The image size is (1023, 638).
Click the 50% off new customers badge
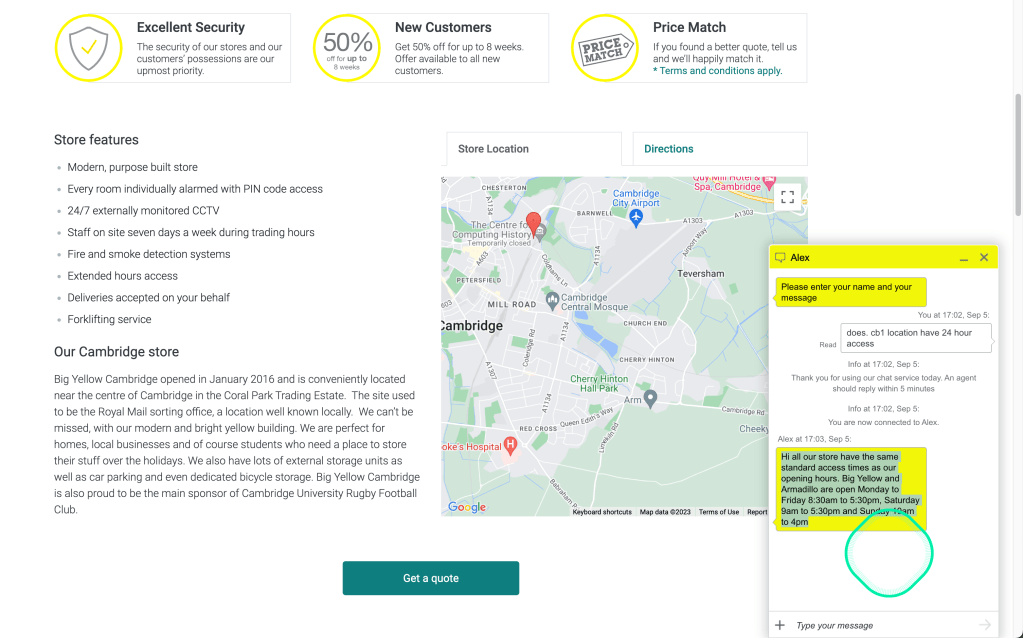click(346, 48)
